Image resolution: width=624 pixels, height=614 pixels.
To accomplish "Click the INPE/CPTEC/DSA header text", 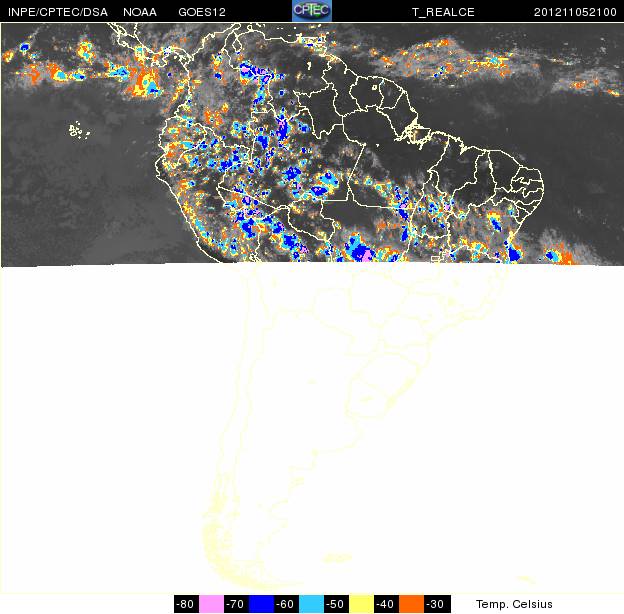I will point(58,12).
